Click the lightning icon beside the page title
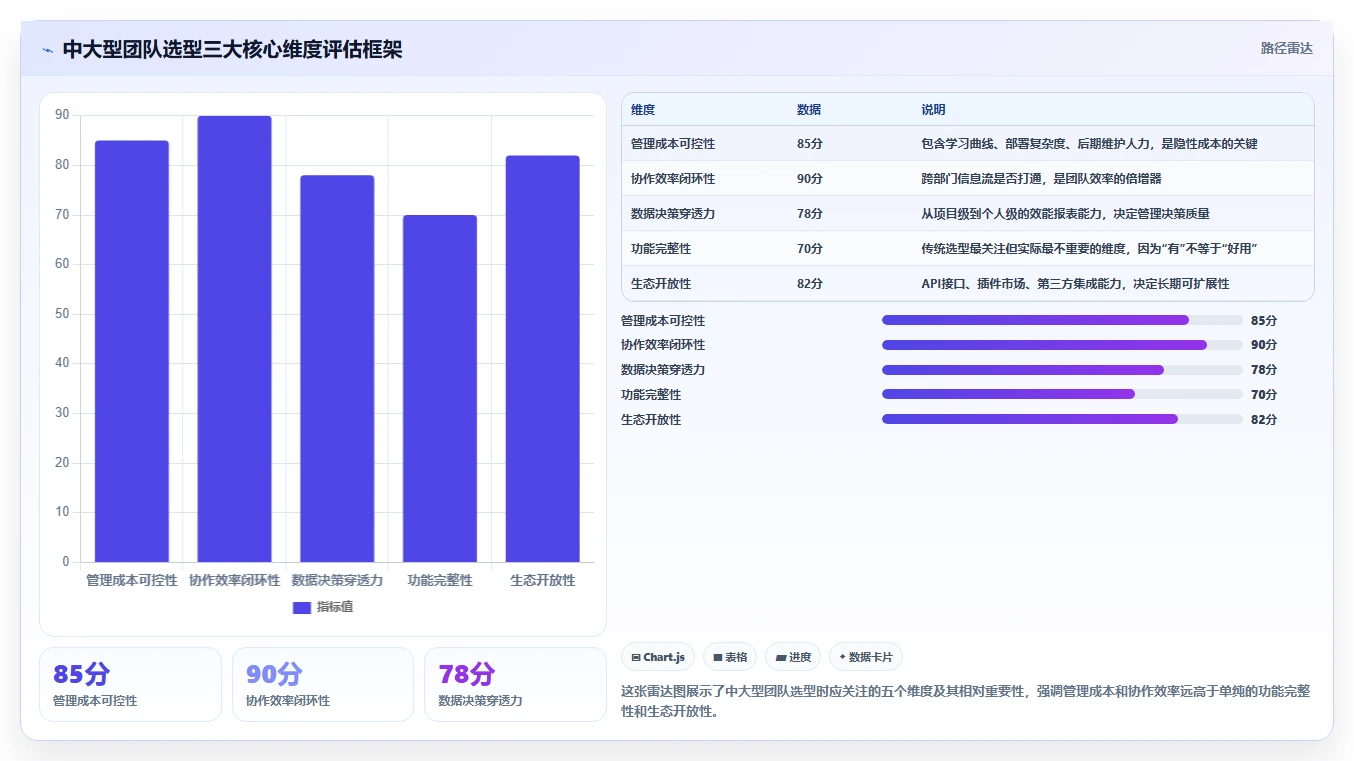The width and height of the screenshot is (1354, 761). click(48, 50)
